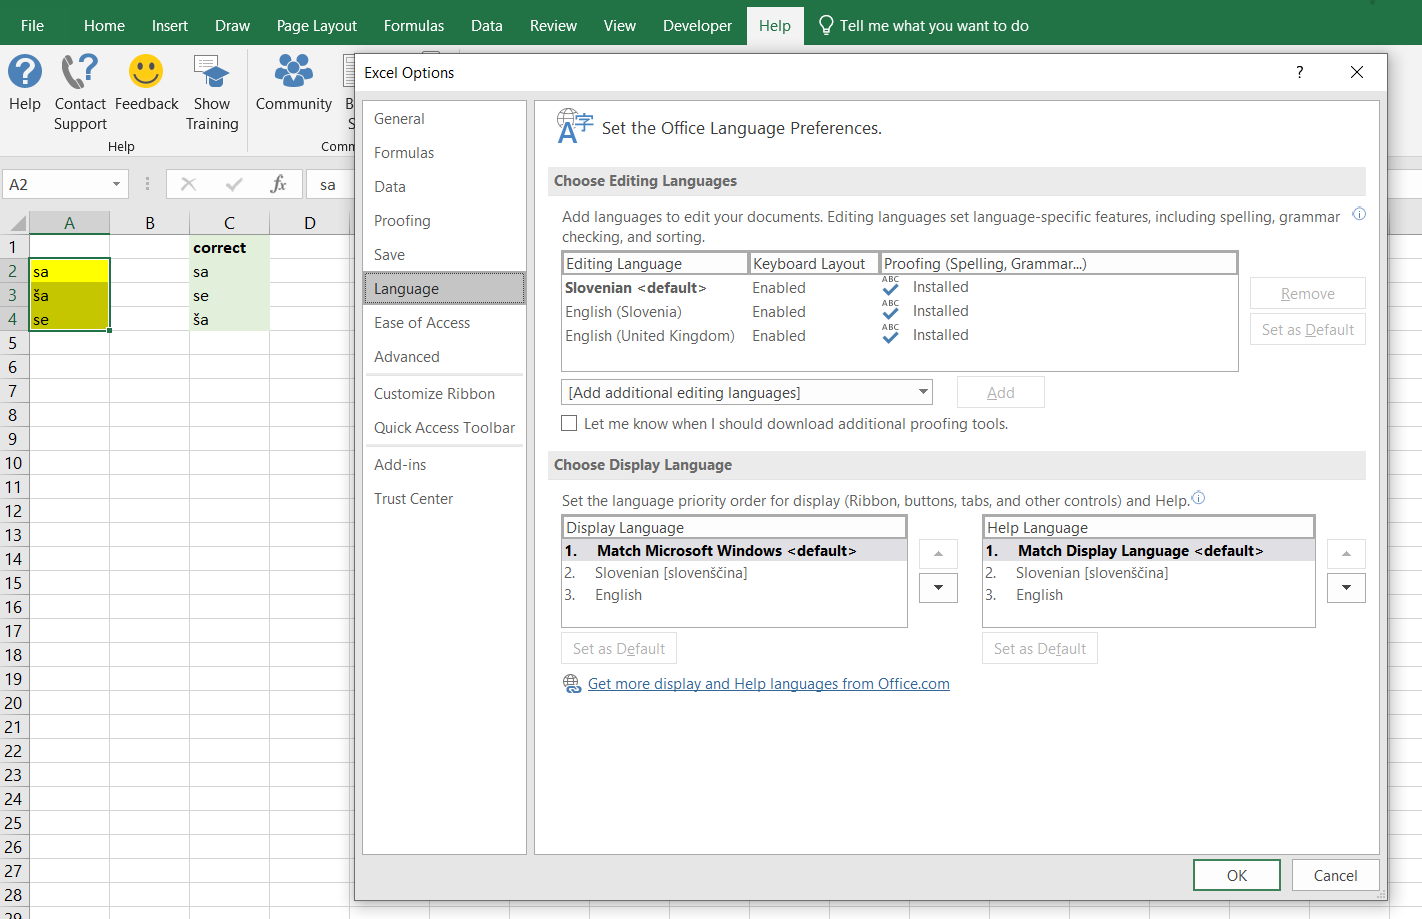
Task: Launch Show Training via the graduation cap icon
Action: 212,72
